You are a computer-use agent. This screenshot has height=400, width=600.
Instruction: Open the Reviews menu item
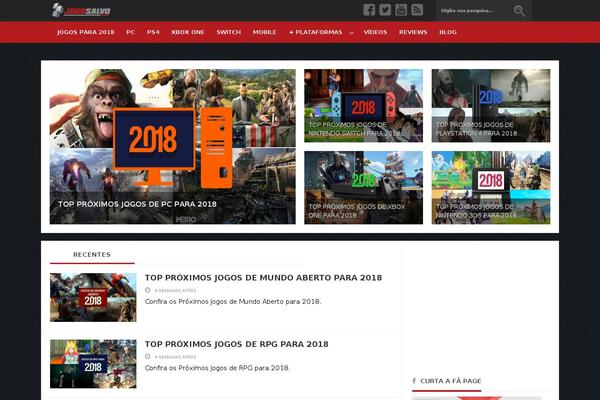(x=413, y=32)
